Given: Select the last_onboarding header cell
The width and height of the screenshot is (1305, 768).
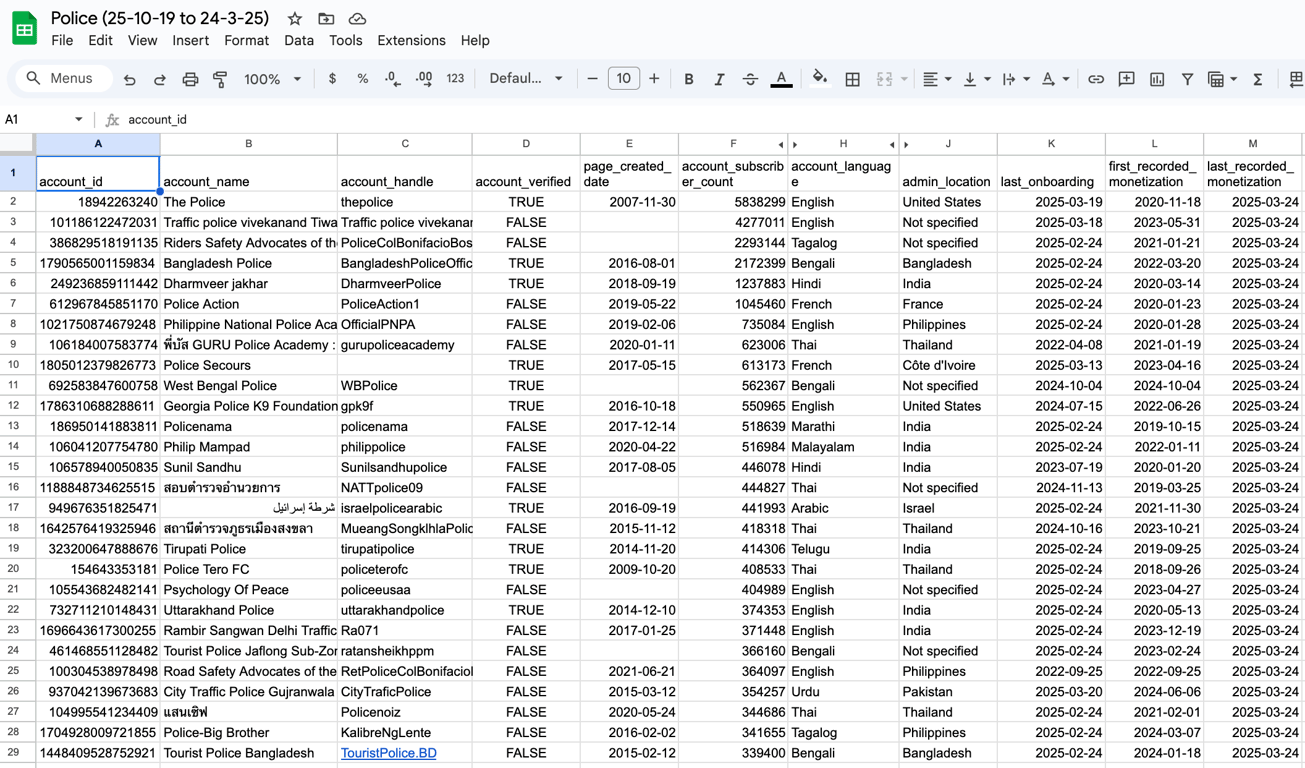Looking at the screenshot, I should point(1051,173).
